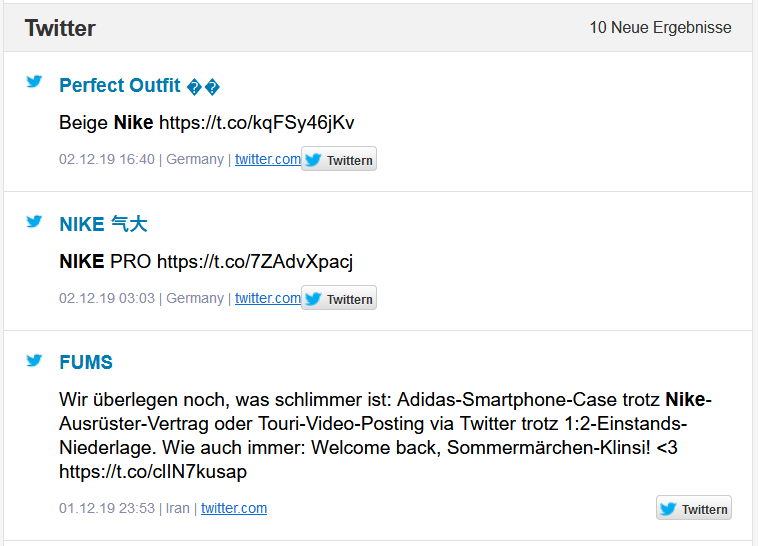Screen dimensions: 758x546
Task: Click Twittern button under FUMS tweet
Action: (x=694, y=508)
